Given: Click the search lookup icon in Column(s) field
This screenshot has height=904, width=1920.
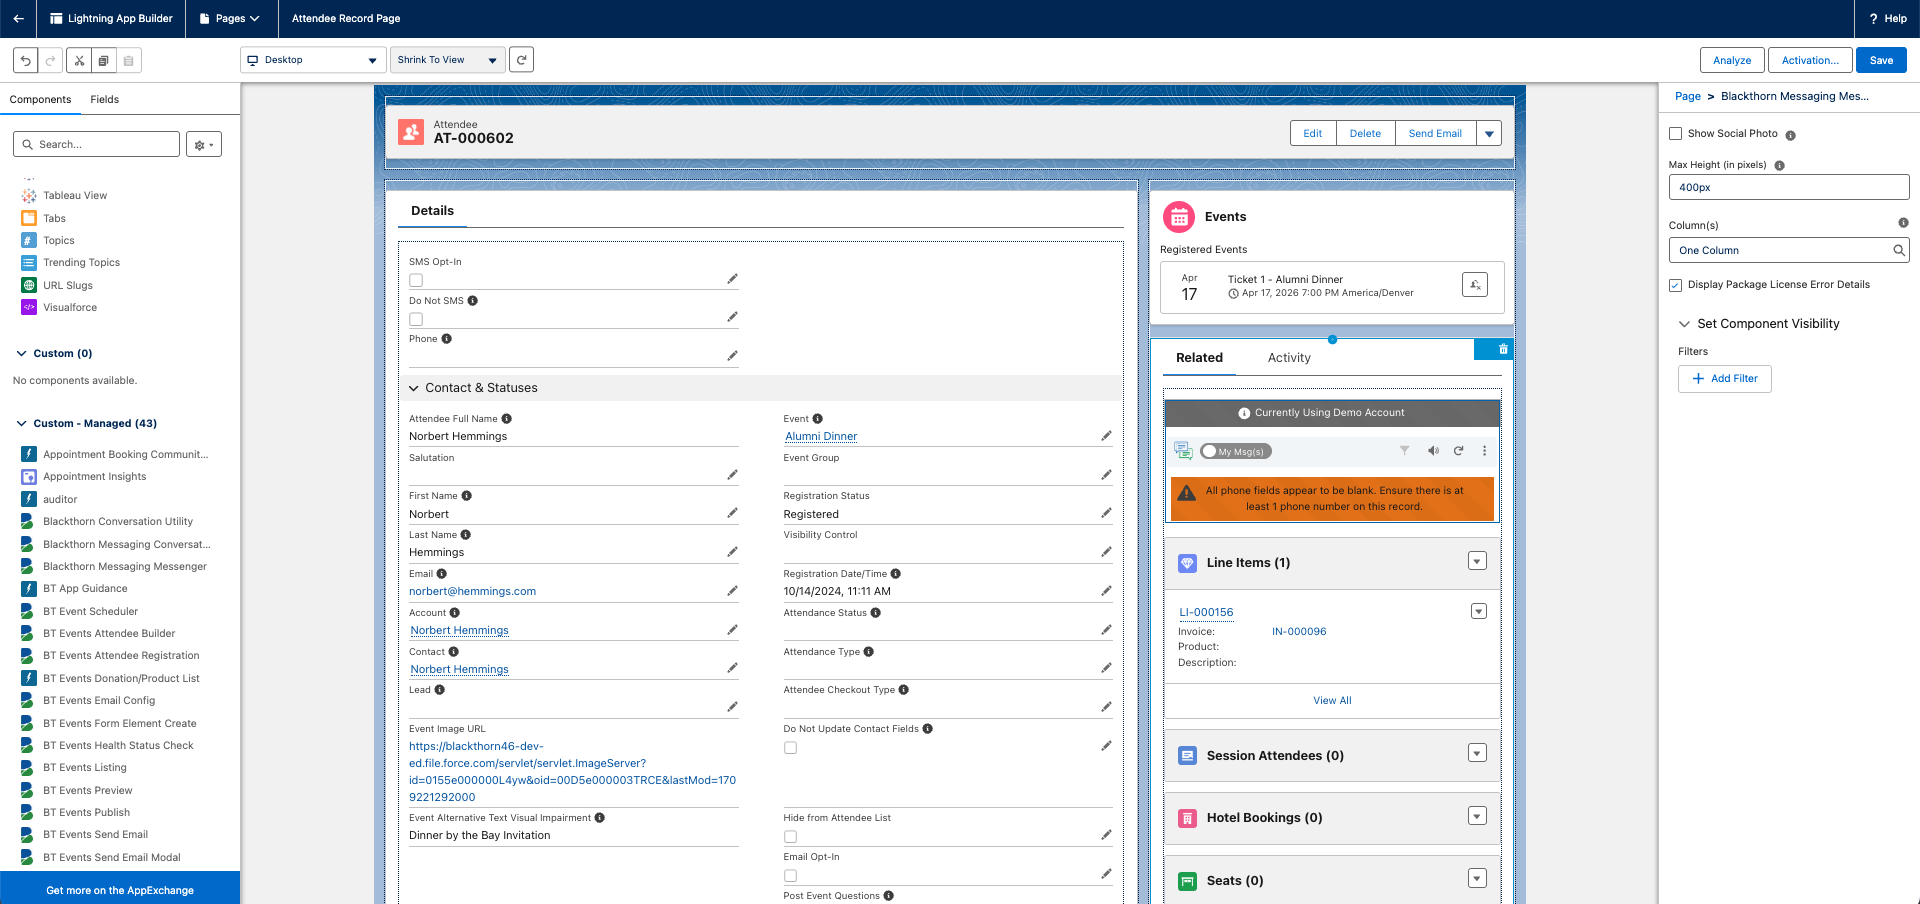Looking at the screenshot, I should [x=1898, y=250].
